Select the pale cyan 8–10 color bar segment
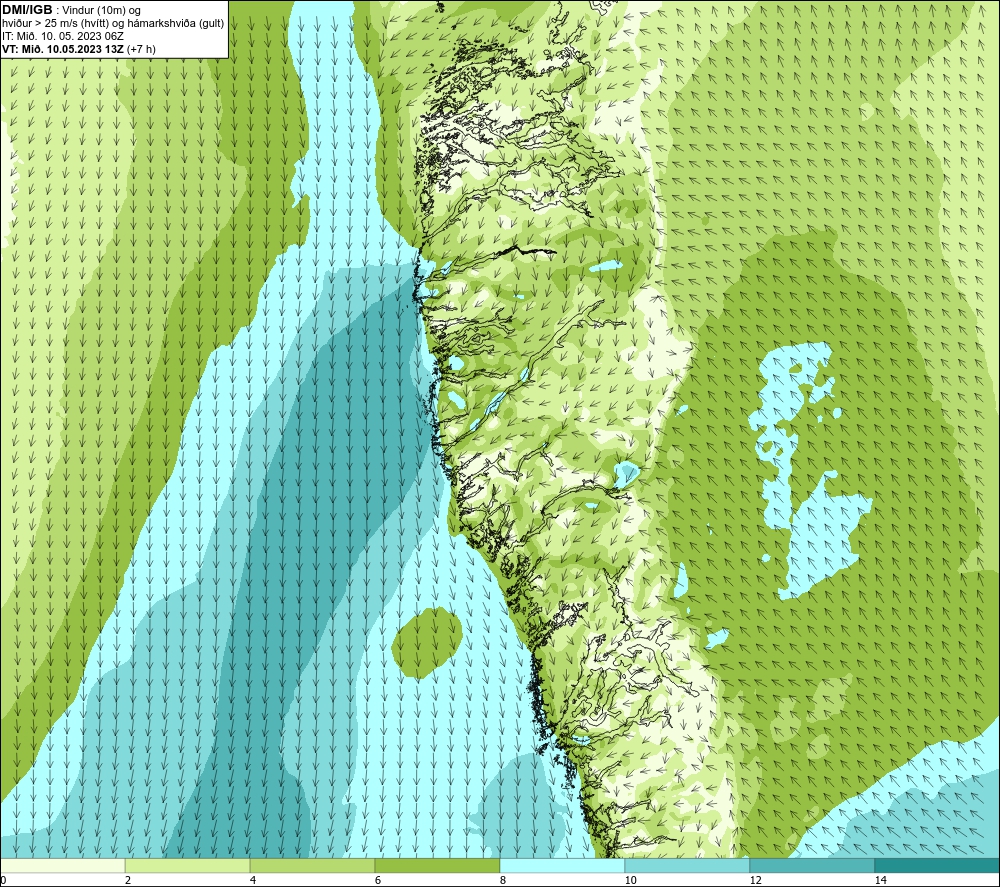The width and height of the screenshot is (1000, 887). point(562,866)
